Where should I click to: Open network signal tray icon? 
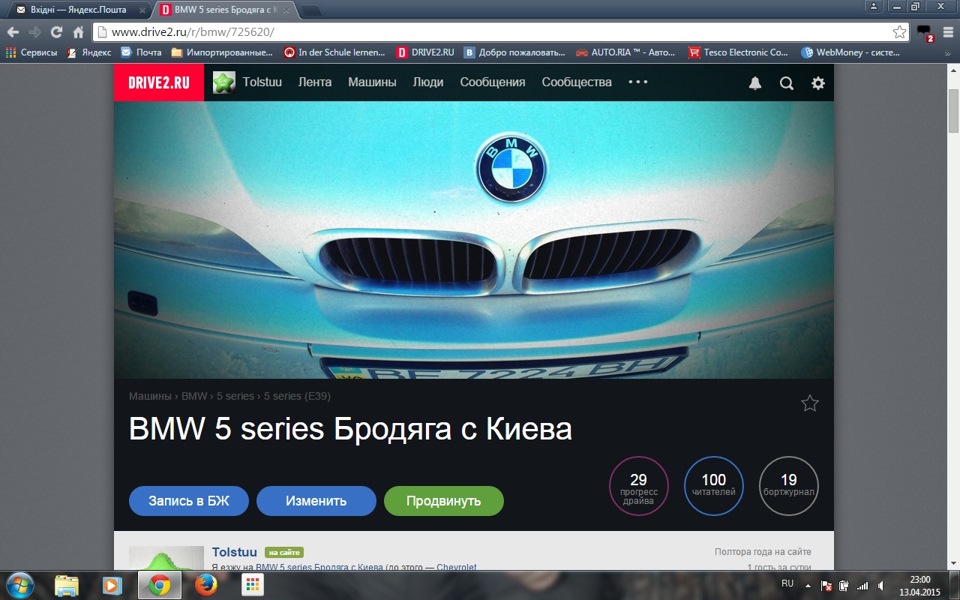pos(863,585)
